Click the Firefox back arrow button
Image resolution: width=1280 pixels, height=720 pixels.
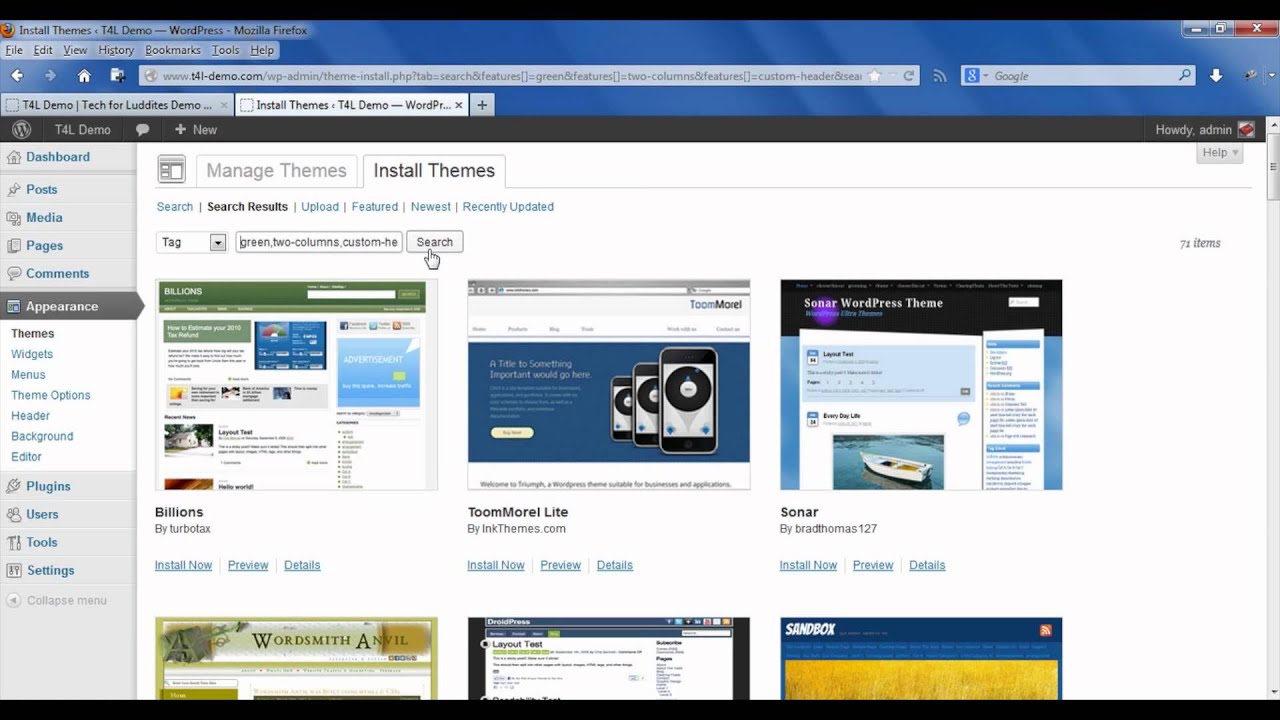17,76
